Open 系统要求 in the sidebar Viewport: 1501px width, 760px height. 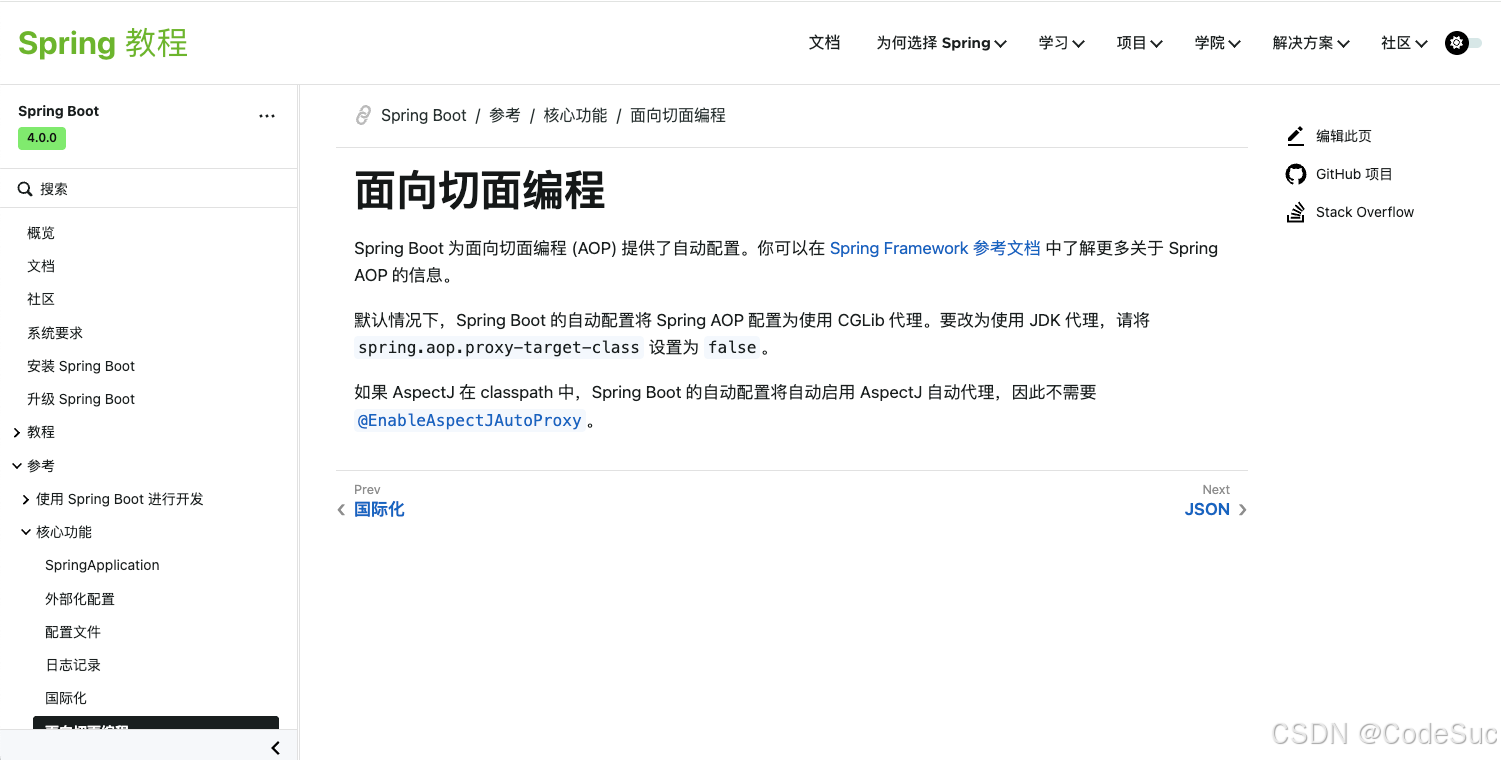[x=55, y=333]
